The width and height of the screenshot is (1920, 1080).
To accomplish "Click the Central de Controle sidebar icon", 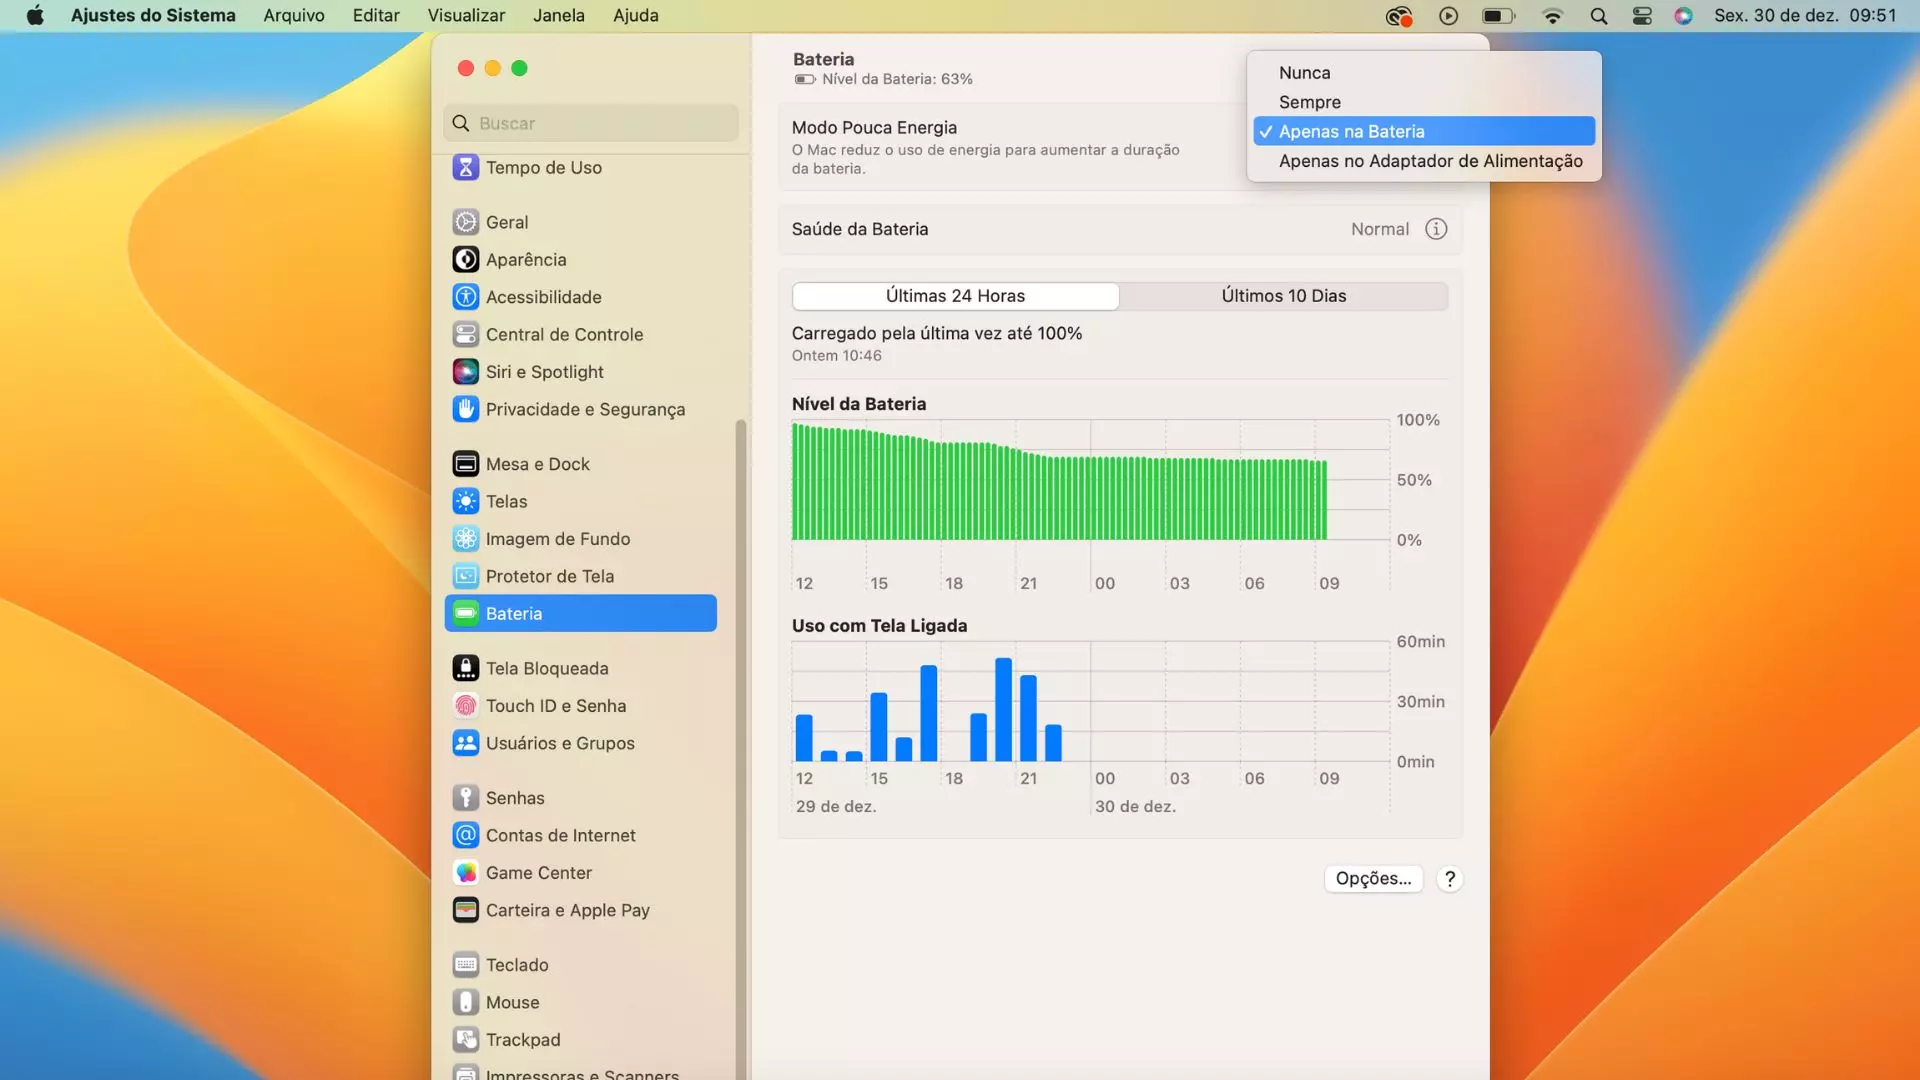I will point(465,335).
